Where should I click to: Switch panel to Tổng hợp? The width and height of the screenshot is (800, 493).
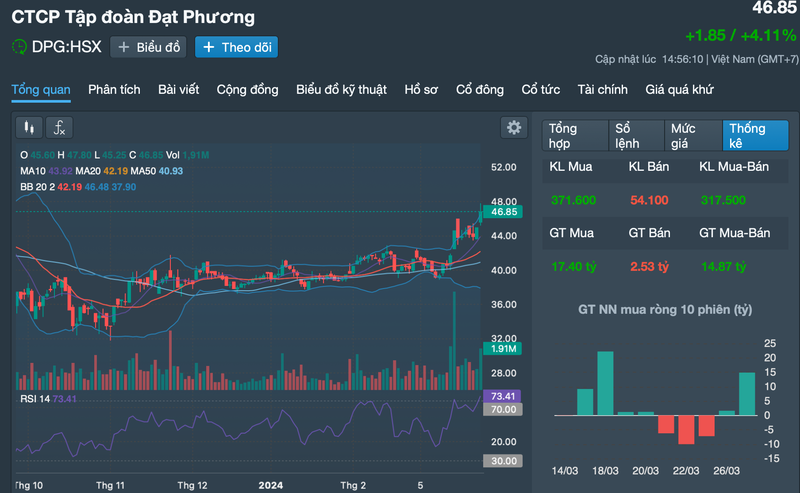coord(575,136)
